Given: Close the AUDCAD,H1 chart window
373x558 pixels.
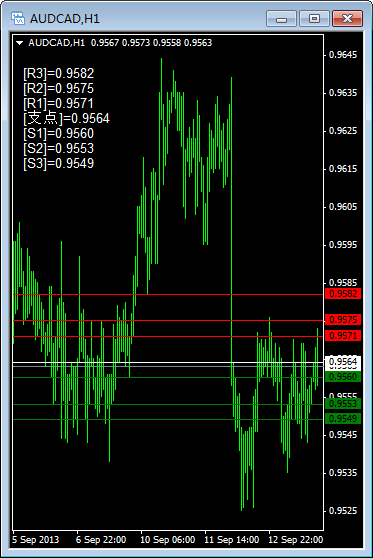Looking at the screenshot, I should point(347,19).
